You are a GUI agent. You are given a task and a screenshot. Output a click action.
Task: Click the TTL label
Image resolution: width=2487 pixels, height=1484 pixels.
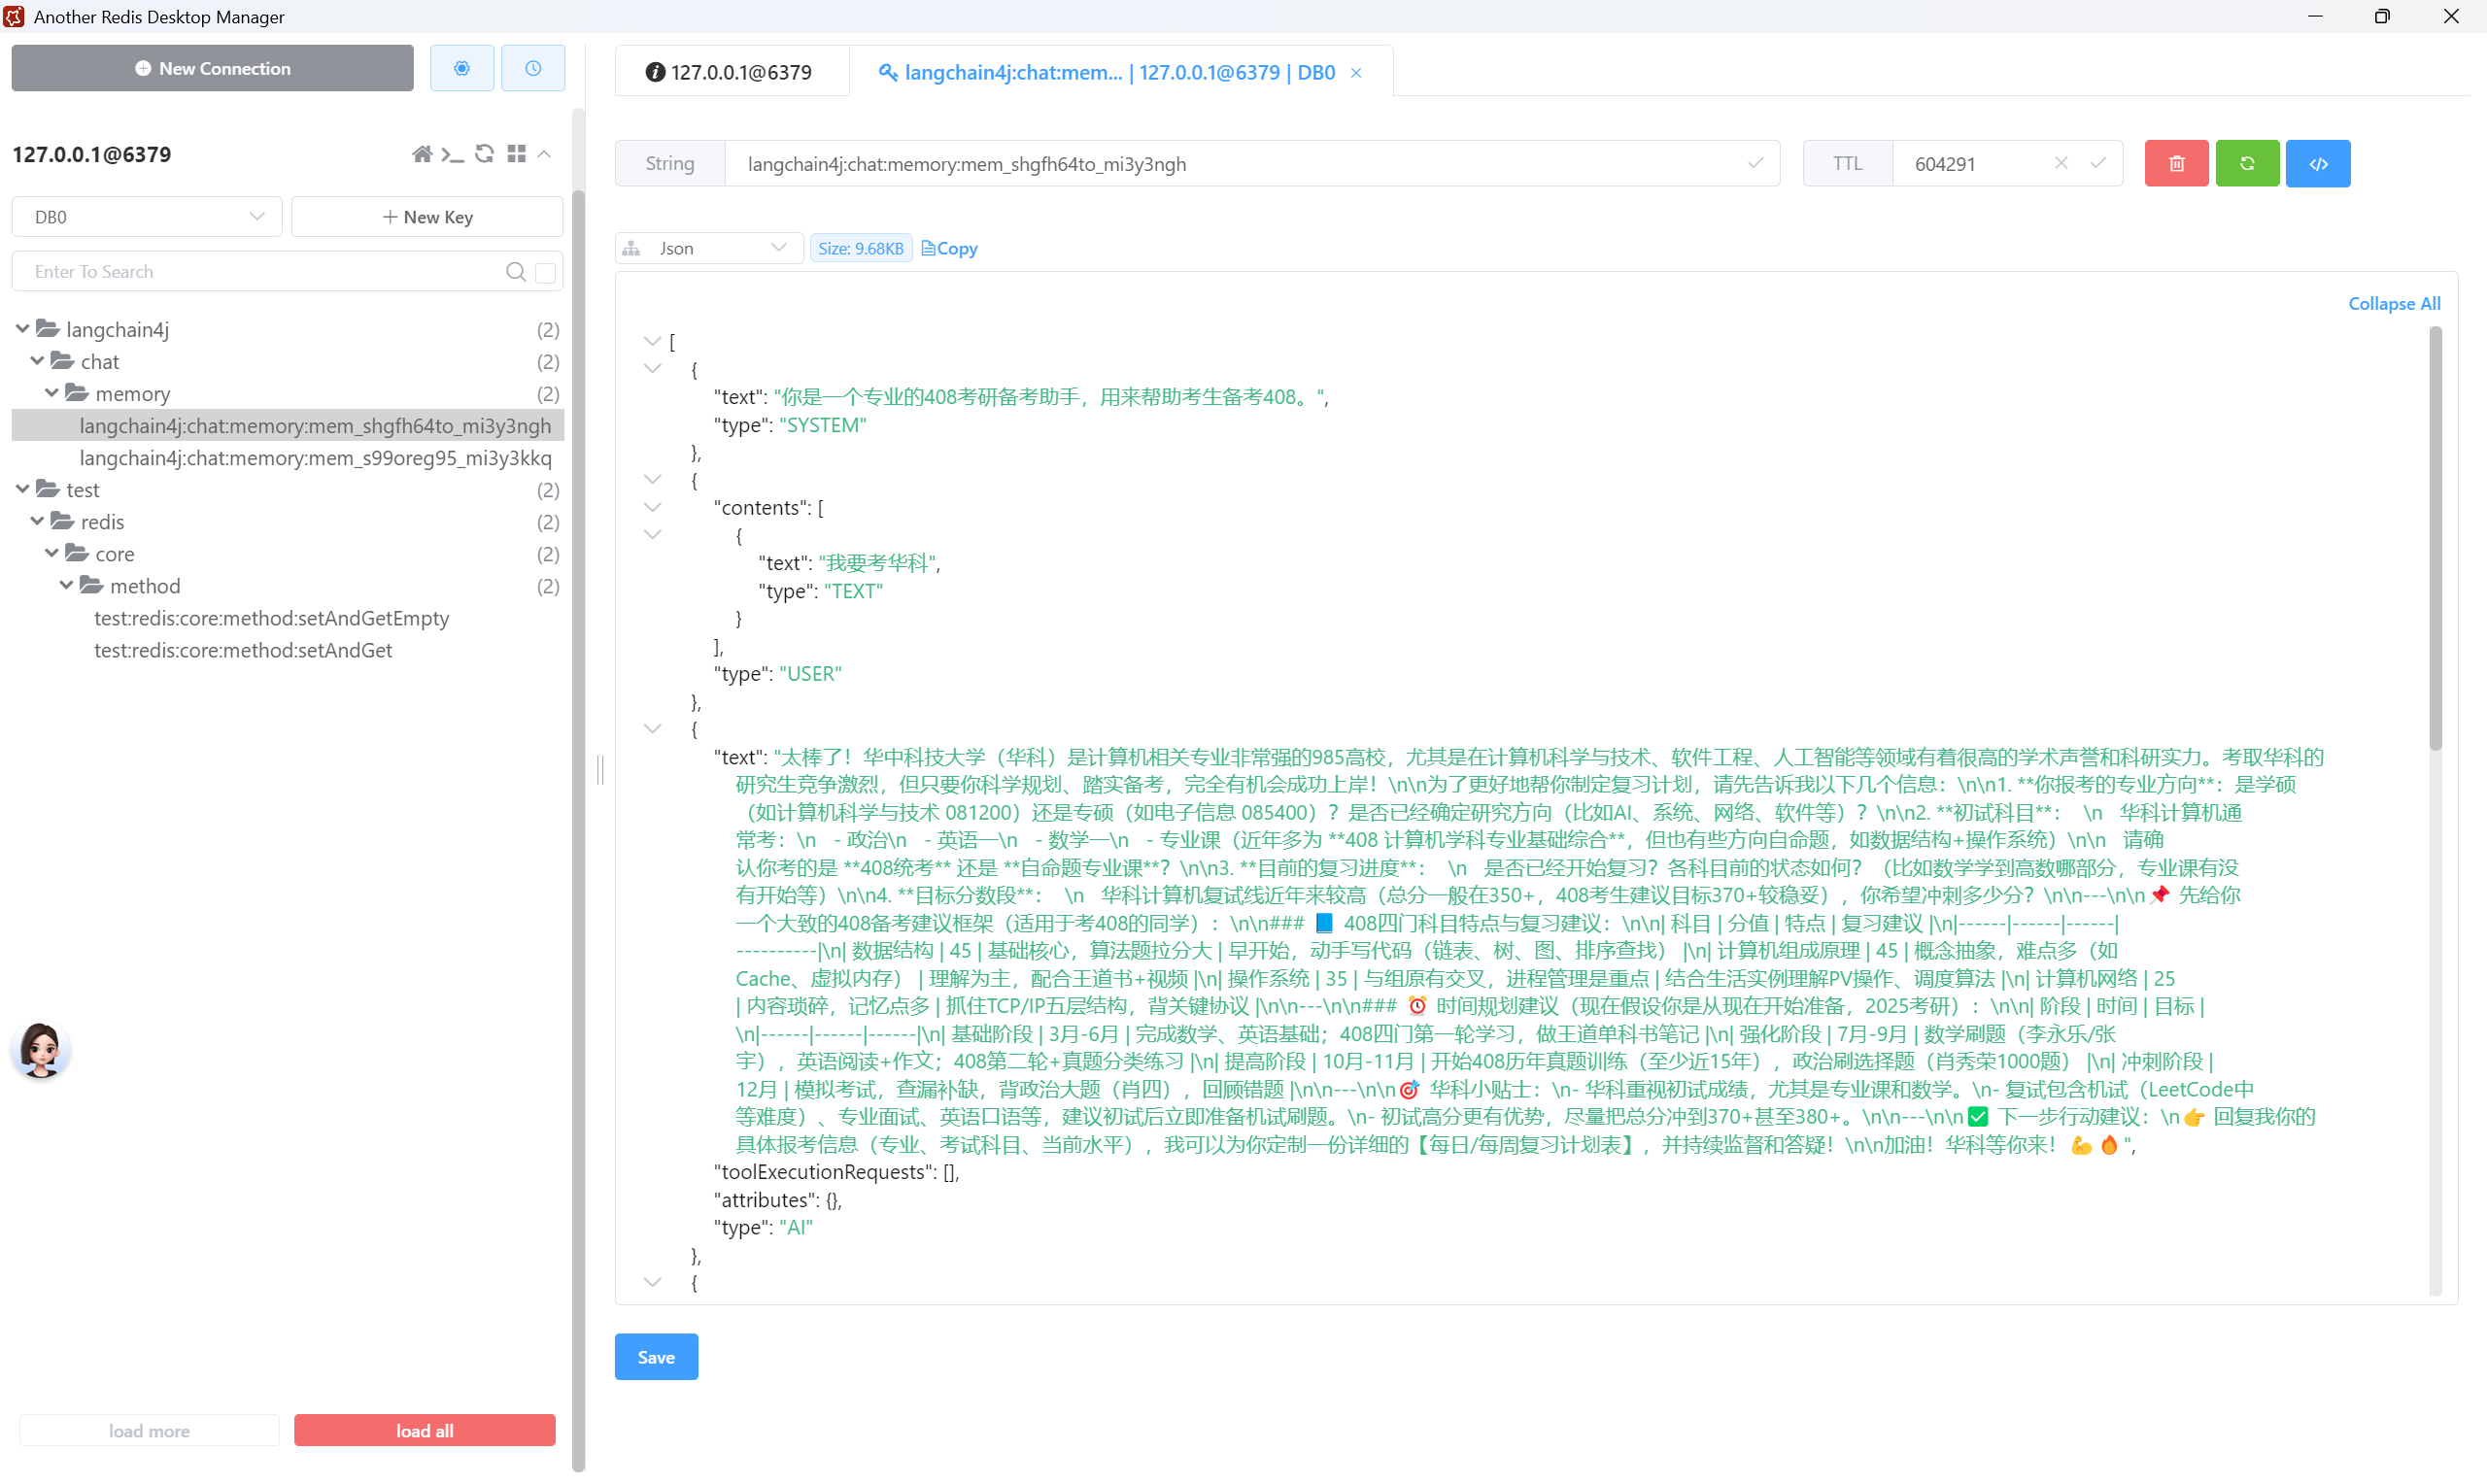point(1847,163)
